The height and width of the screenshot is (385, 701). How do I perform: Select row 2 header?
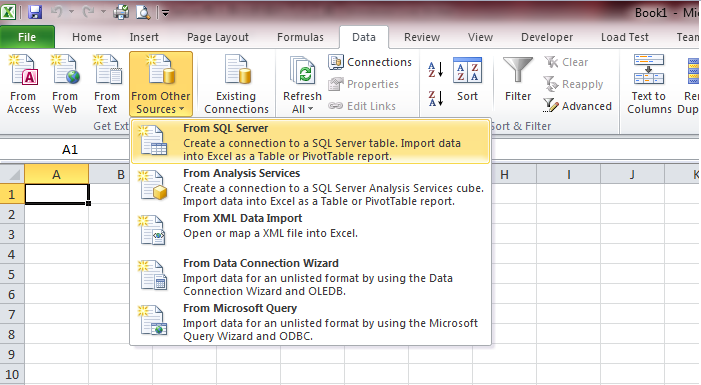coord(12,215)
